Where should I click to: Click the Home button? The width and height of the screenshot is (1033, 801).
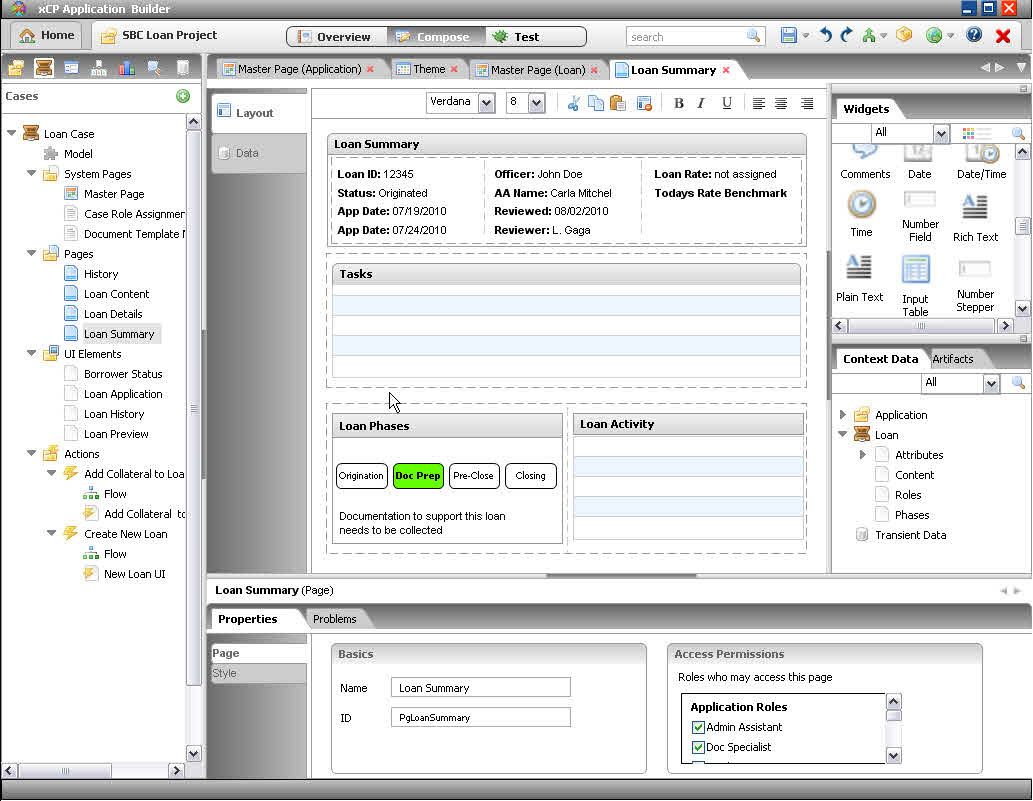click(46, 36)
